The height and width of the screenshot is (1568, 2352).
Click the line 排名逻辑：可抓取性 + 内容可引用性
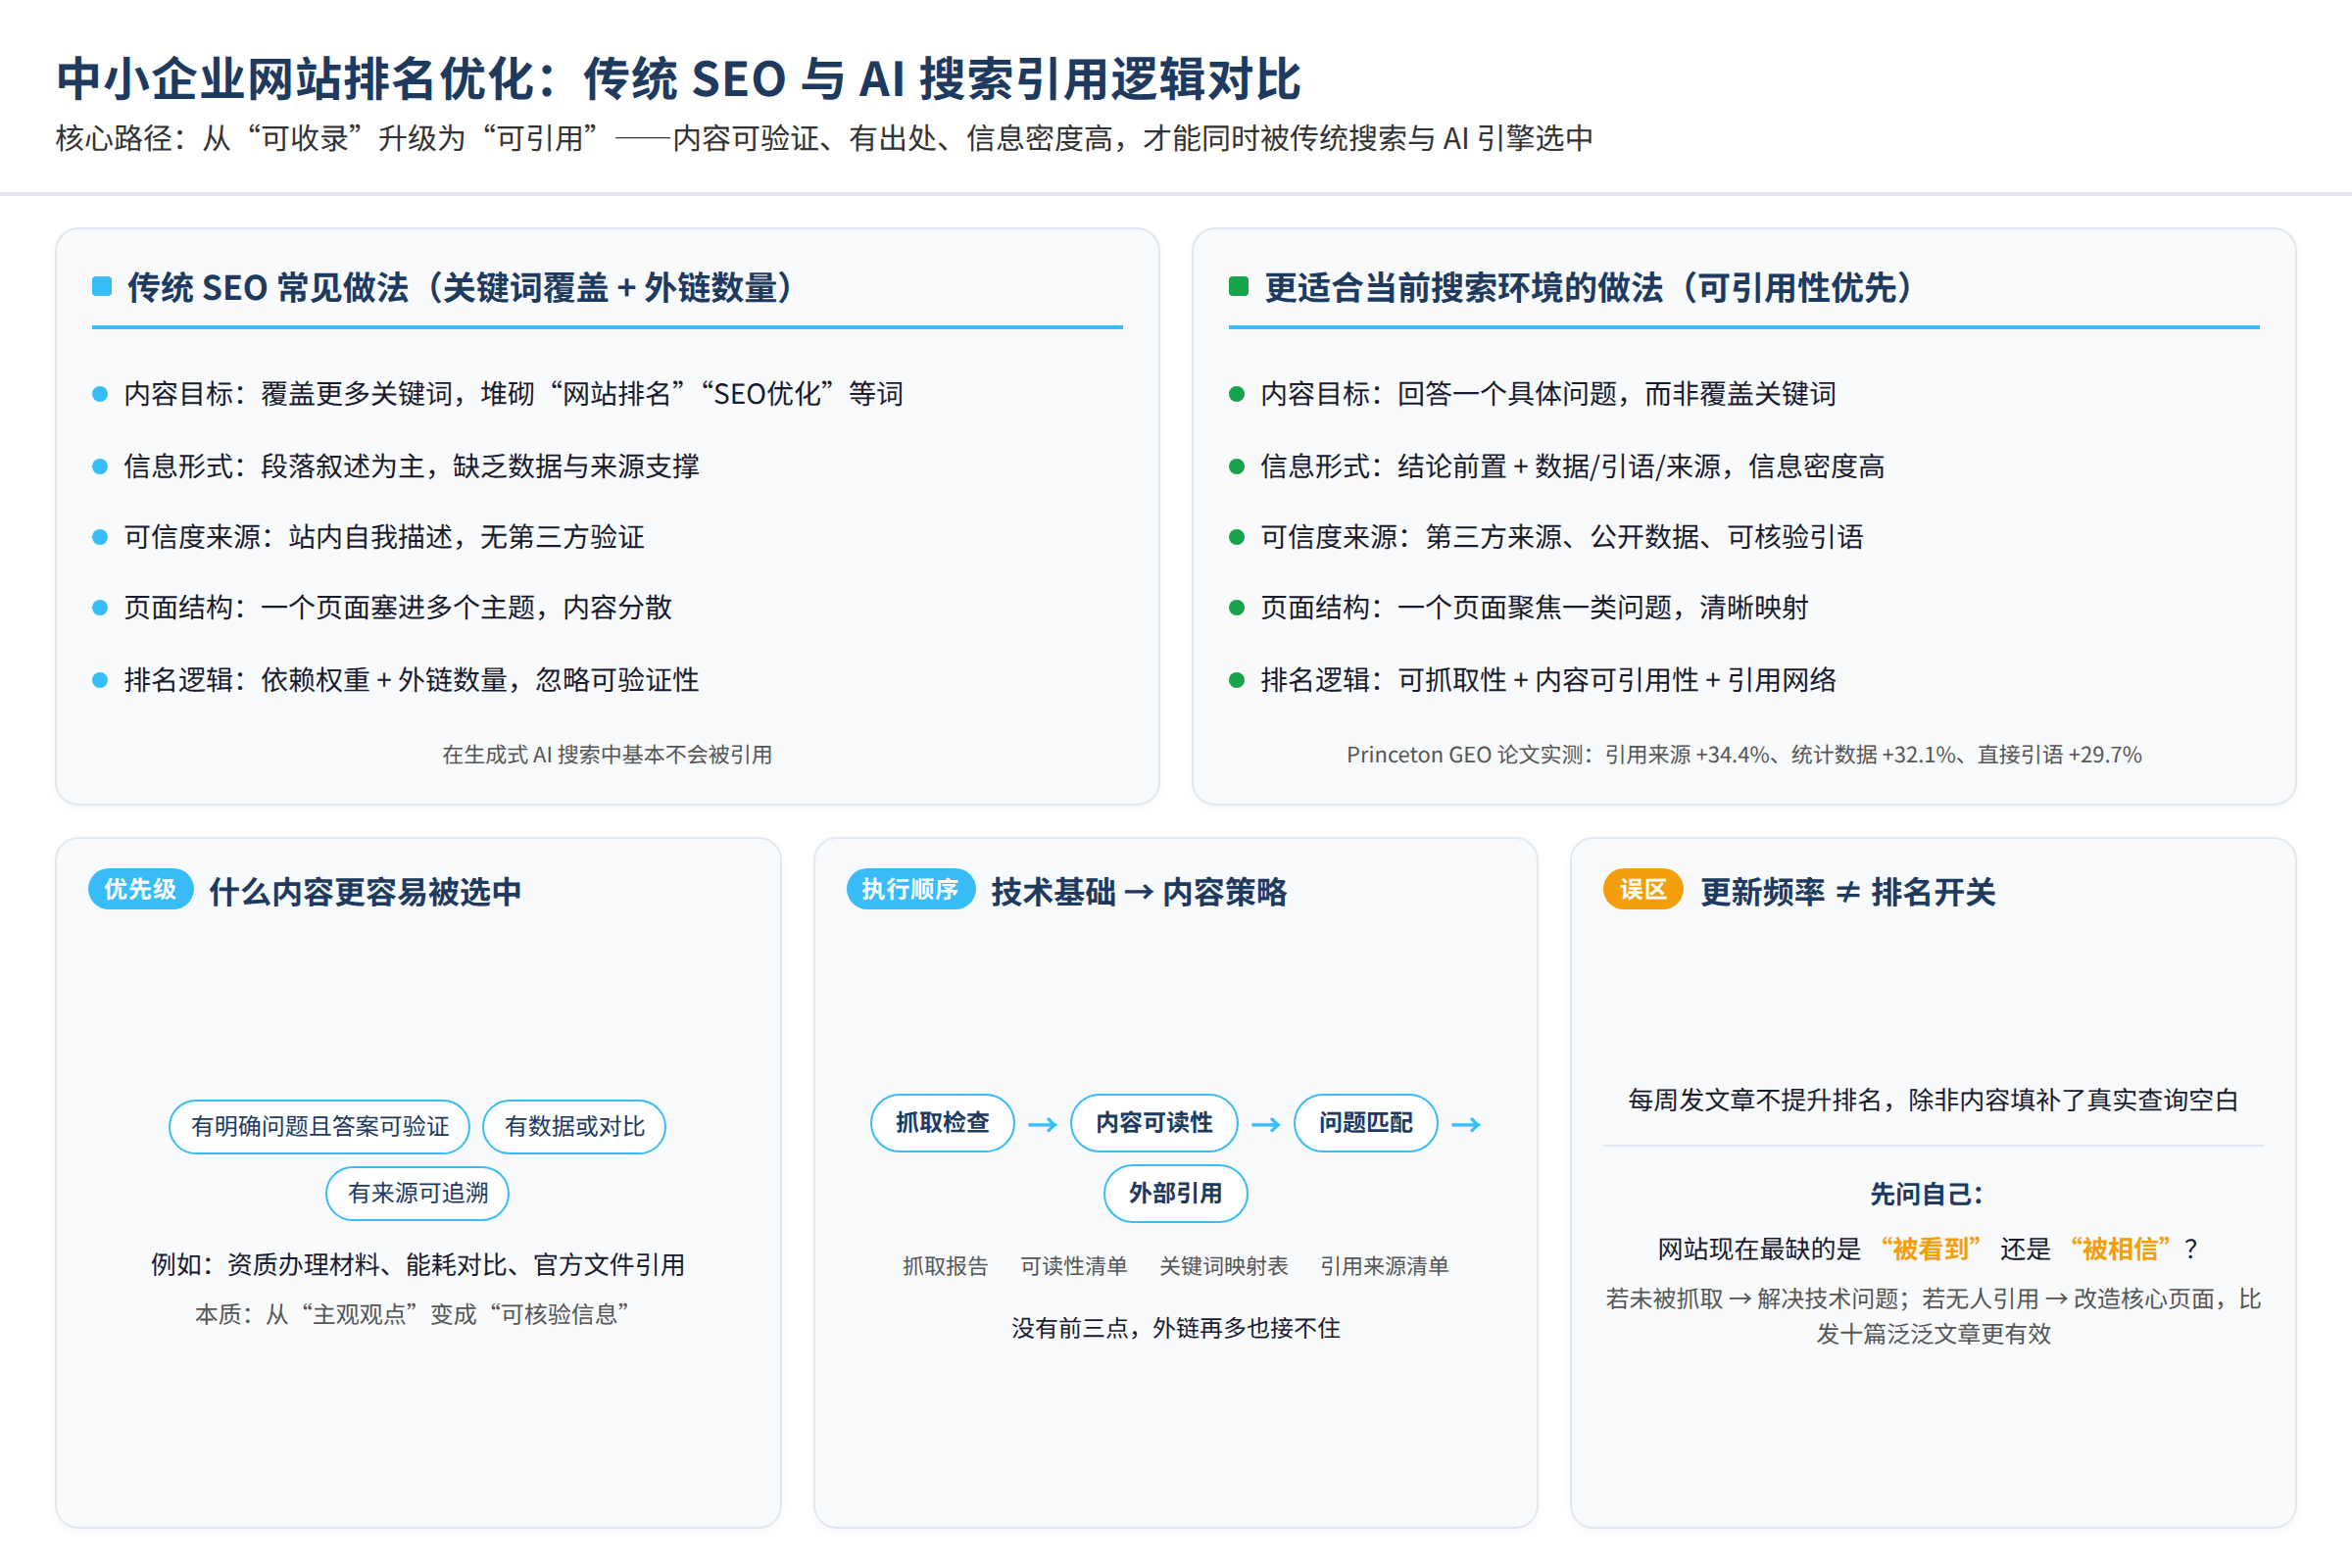[x=1548, y=680]
